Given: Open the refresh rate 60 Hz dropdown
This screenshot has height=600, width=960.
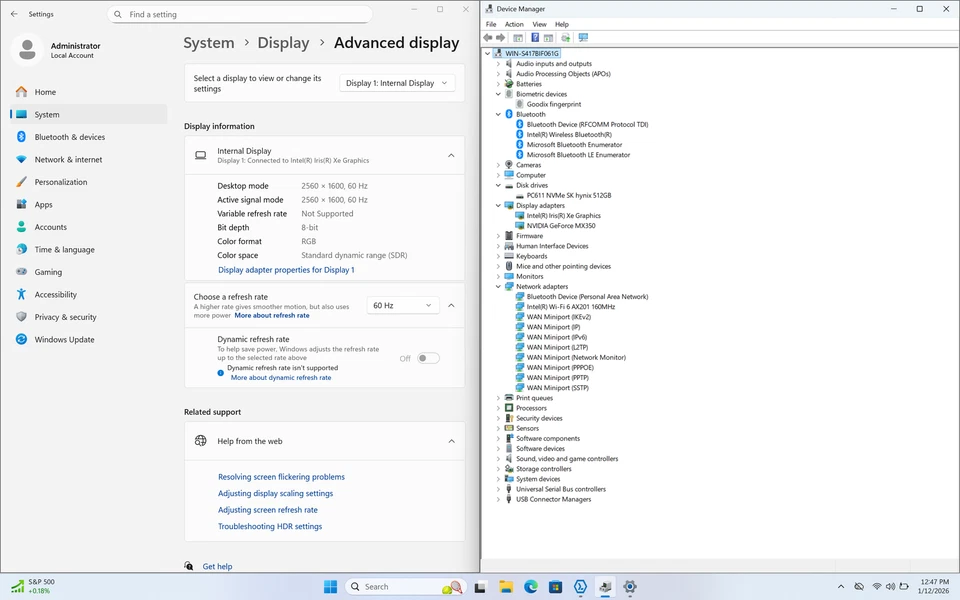Looking at the screenshot, I should tap(402, 306).
